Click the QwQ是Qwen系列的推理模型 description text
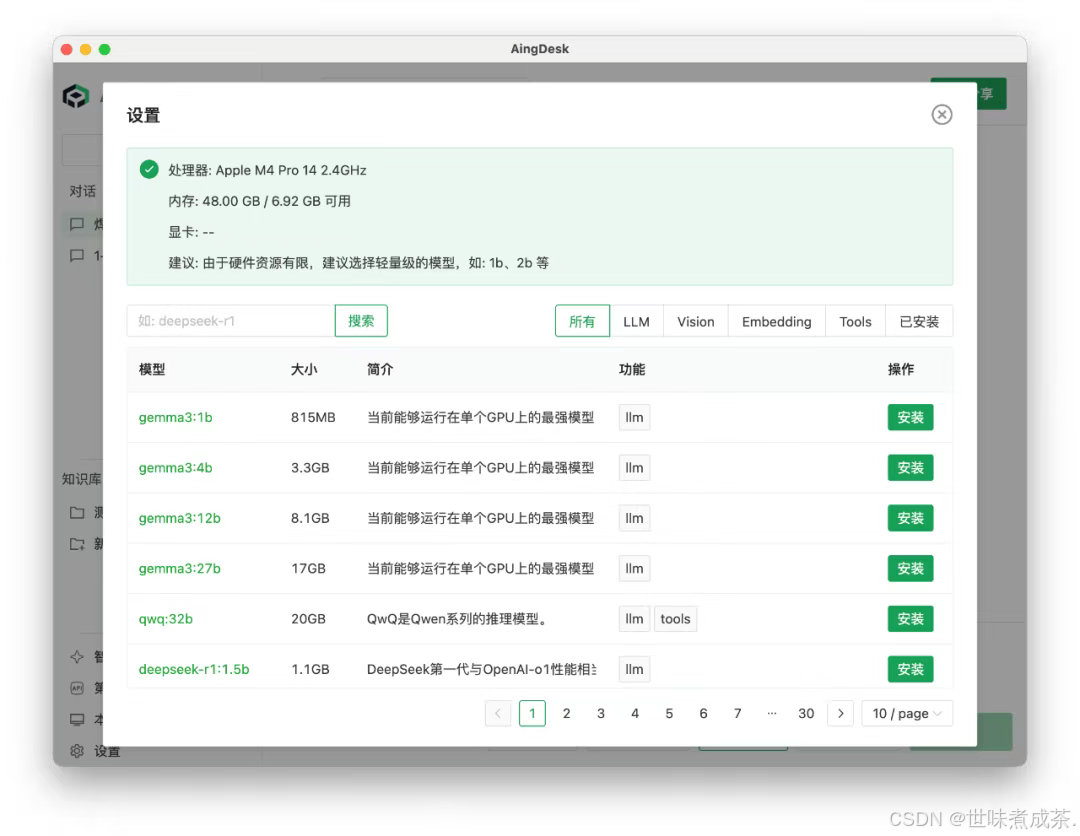Image resolution: width=1080 pixels, height=836 pixels. (x=457, y=618)
